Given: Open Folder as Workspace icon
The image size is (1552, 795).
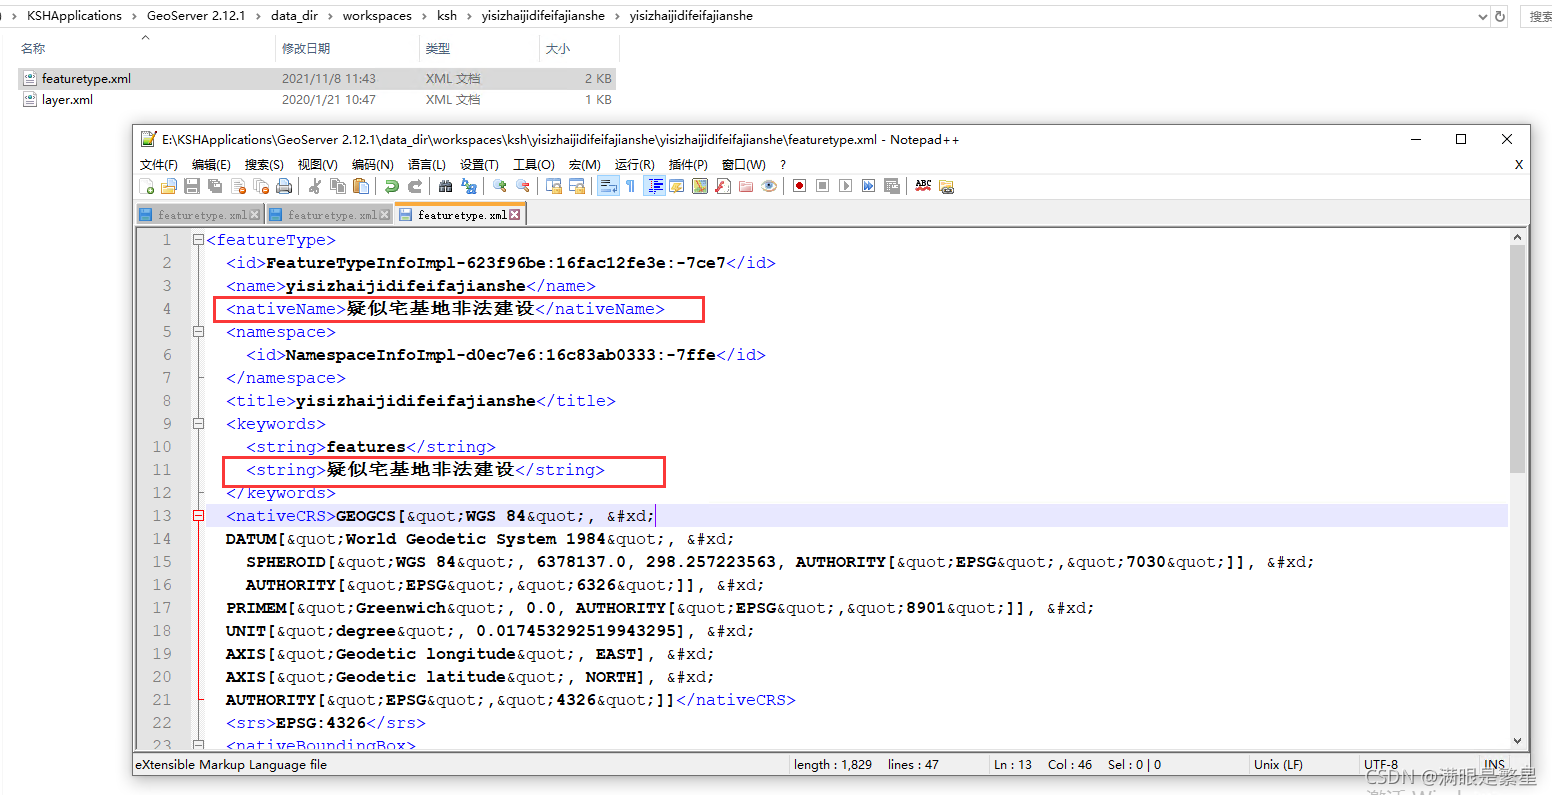Looking at the screenshot, I should pyautogui.click(x=746, y=186).
